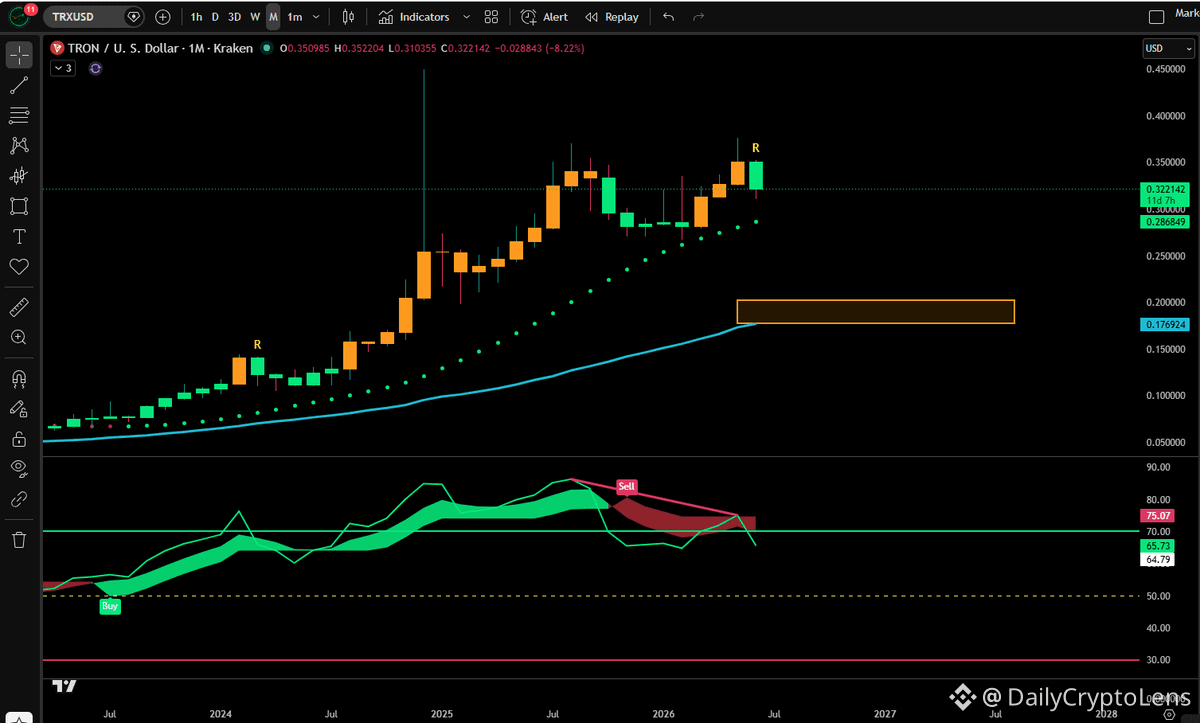Click the 2024 label on time axis
1200x723 pixels.
(x=221, y=714)
